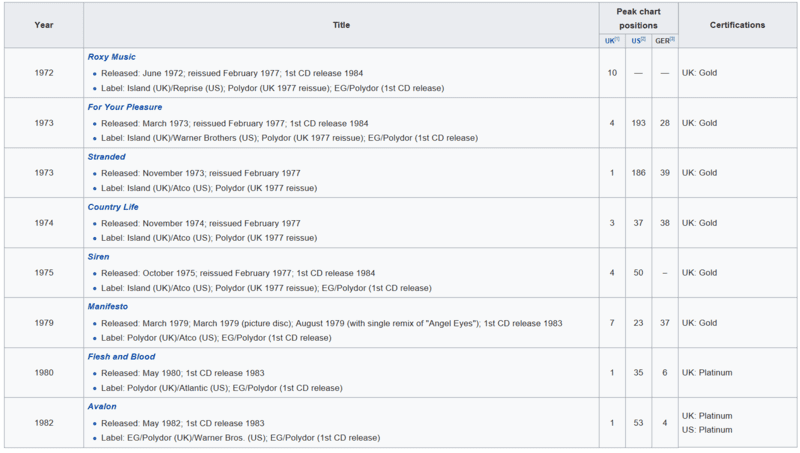Click the Title column header
This screenshot has width=800, height=453.
click(341, 25)
